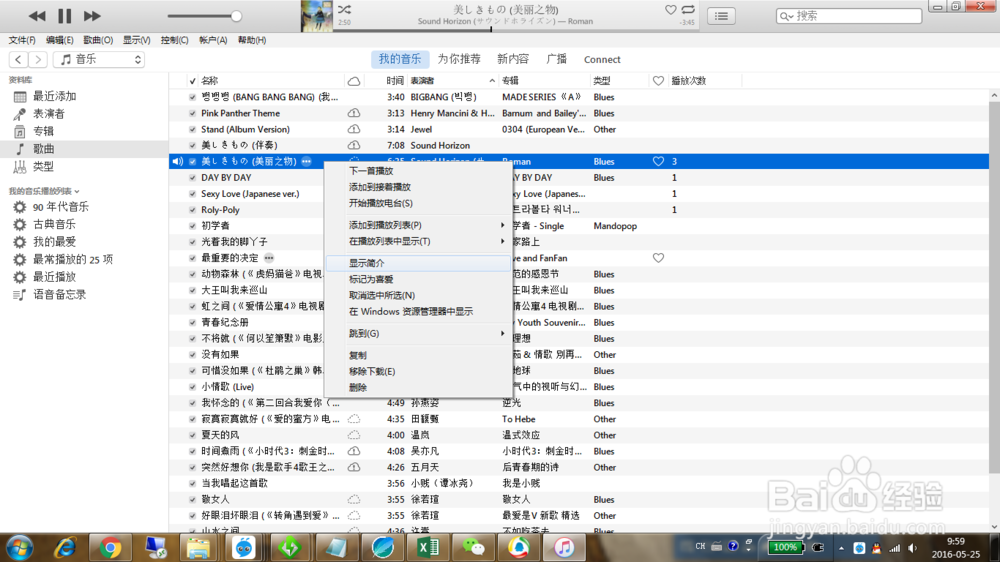Switch to 我的音乐 tab
Image resolution: width=1000 pixels, height=562 pixels.
(x=400, y=59)
